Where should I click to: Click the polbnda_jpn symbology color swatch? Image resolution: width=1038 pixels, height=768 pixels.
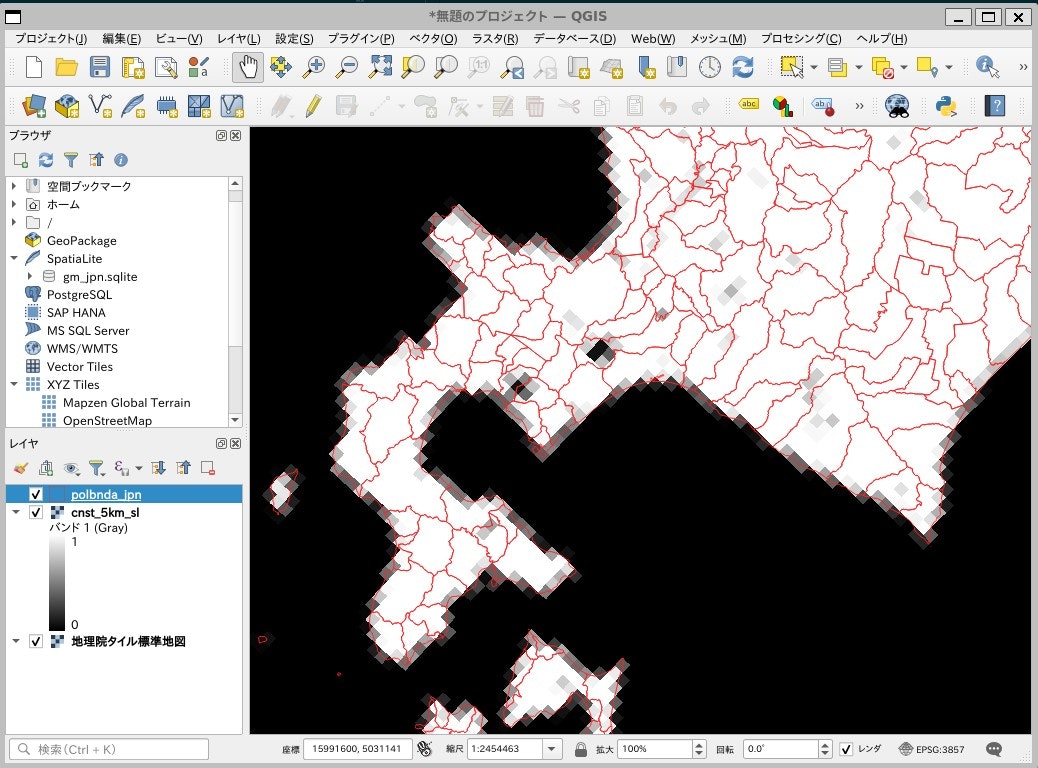[x=57, y=493]
